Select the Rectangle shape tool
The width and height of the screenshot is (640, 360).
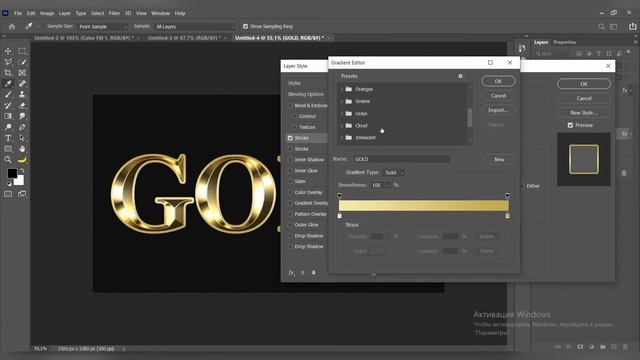click(x=8, y=149)
